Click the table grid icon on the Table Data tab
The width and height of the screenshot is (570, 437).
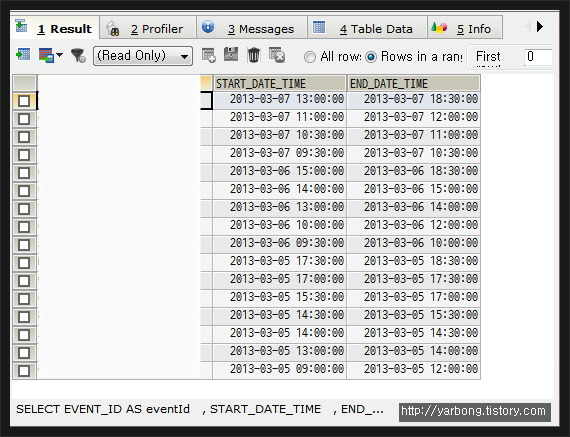(x=319, y=27)
